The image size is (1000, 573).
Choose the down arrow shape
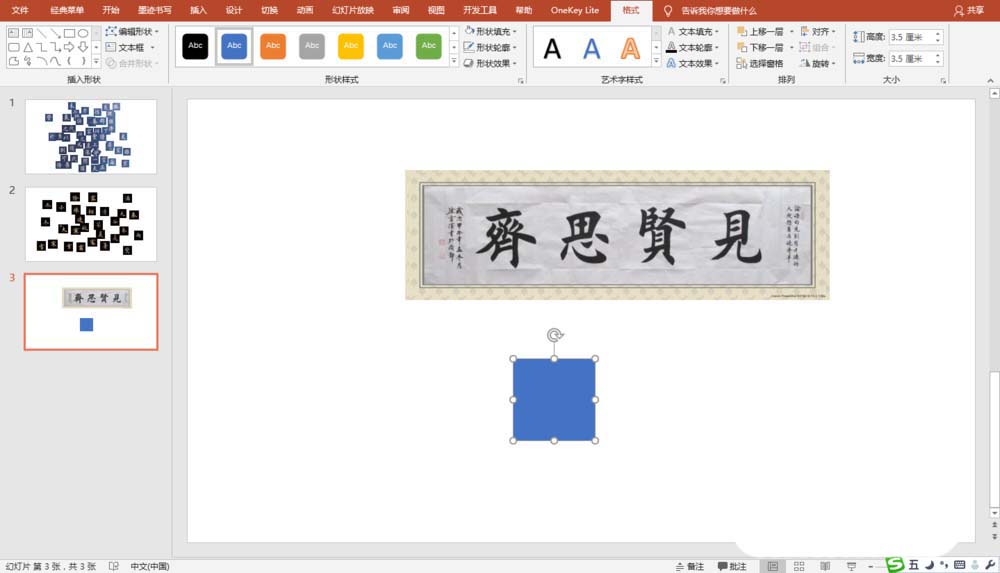point(83,47)
